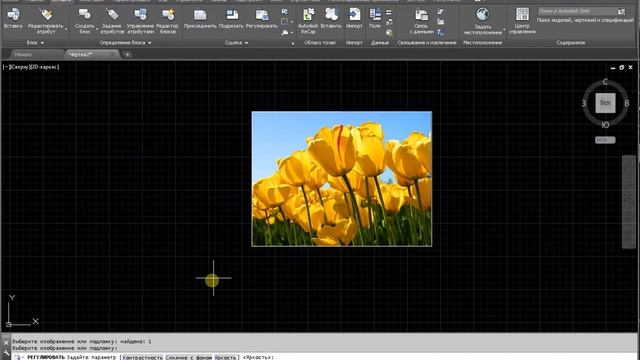The image size is (640, 360).
Task: Add a new drawing tab with plus
Action: [127, 54]
